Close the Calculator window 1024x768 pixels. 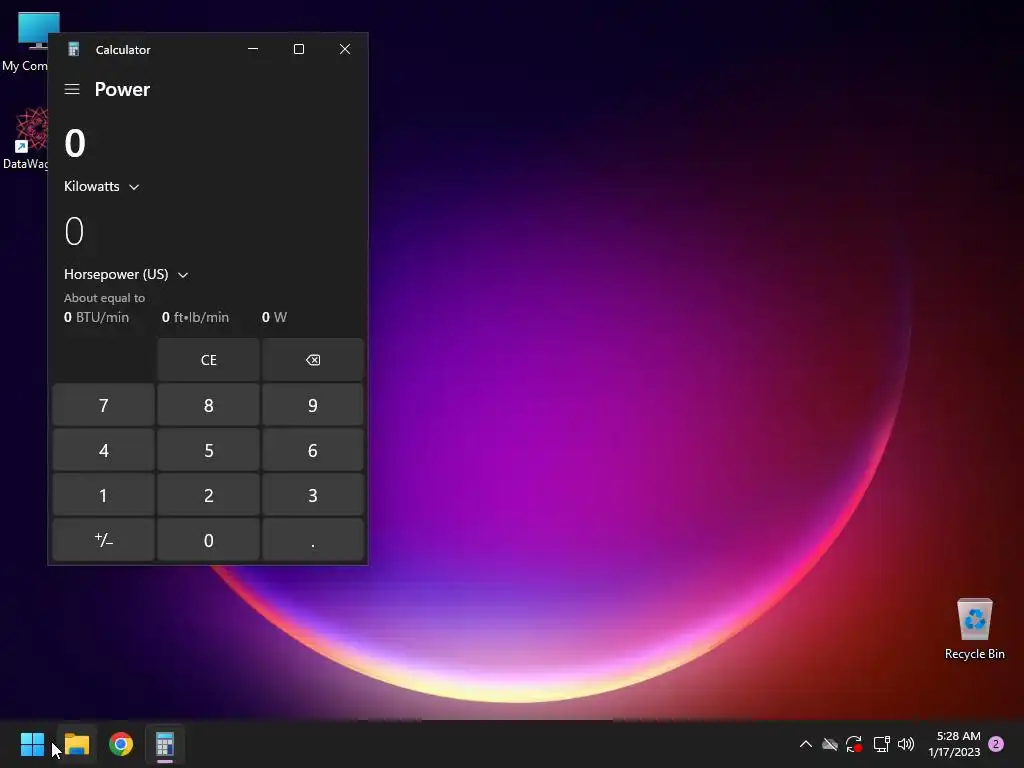tap(345, 50)
